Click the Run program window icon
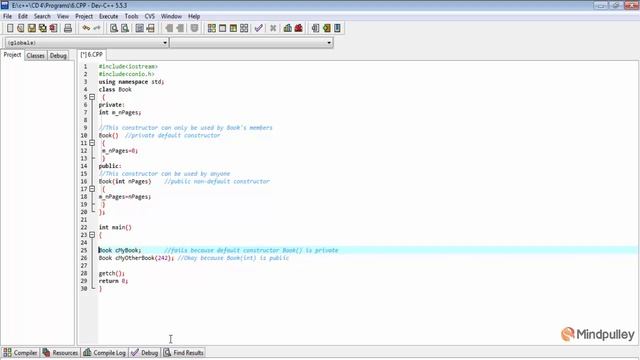Image resolution: width=640 pixels, height=360 pixels. pyautogui.click(x=222, y=28)
